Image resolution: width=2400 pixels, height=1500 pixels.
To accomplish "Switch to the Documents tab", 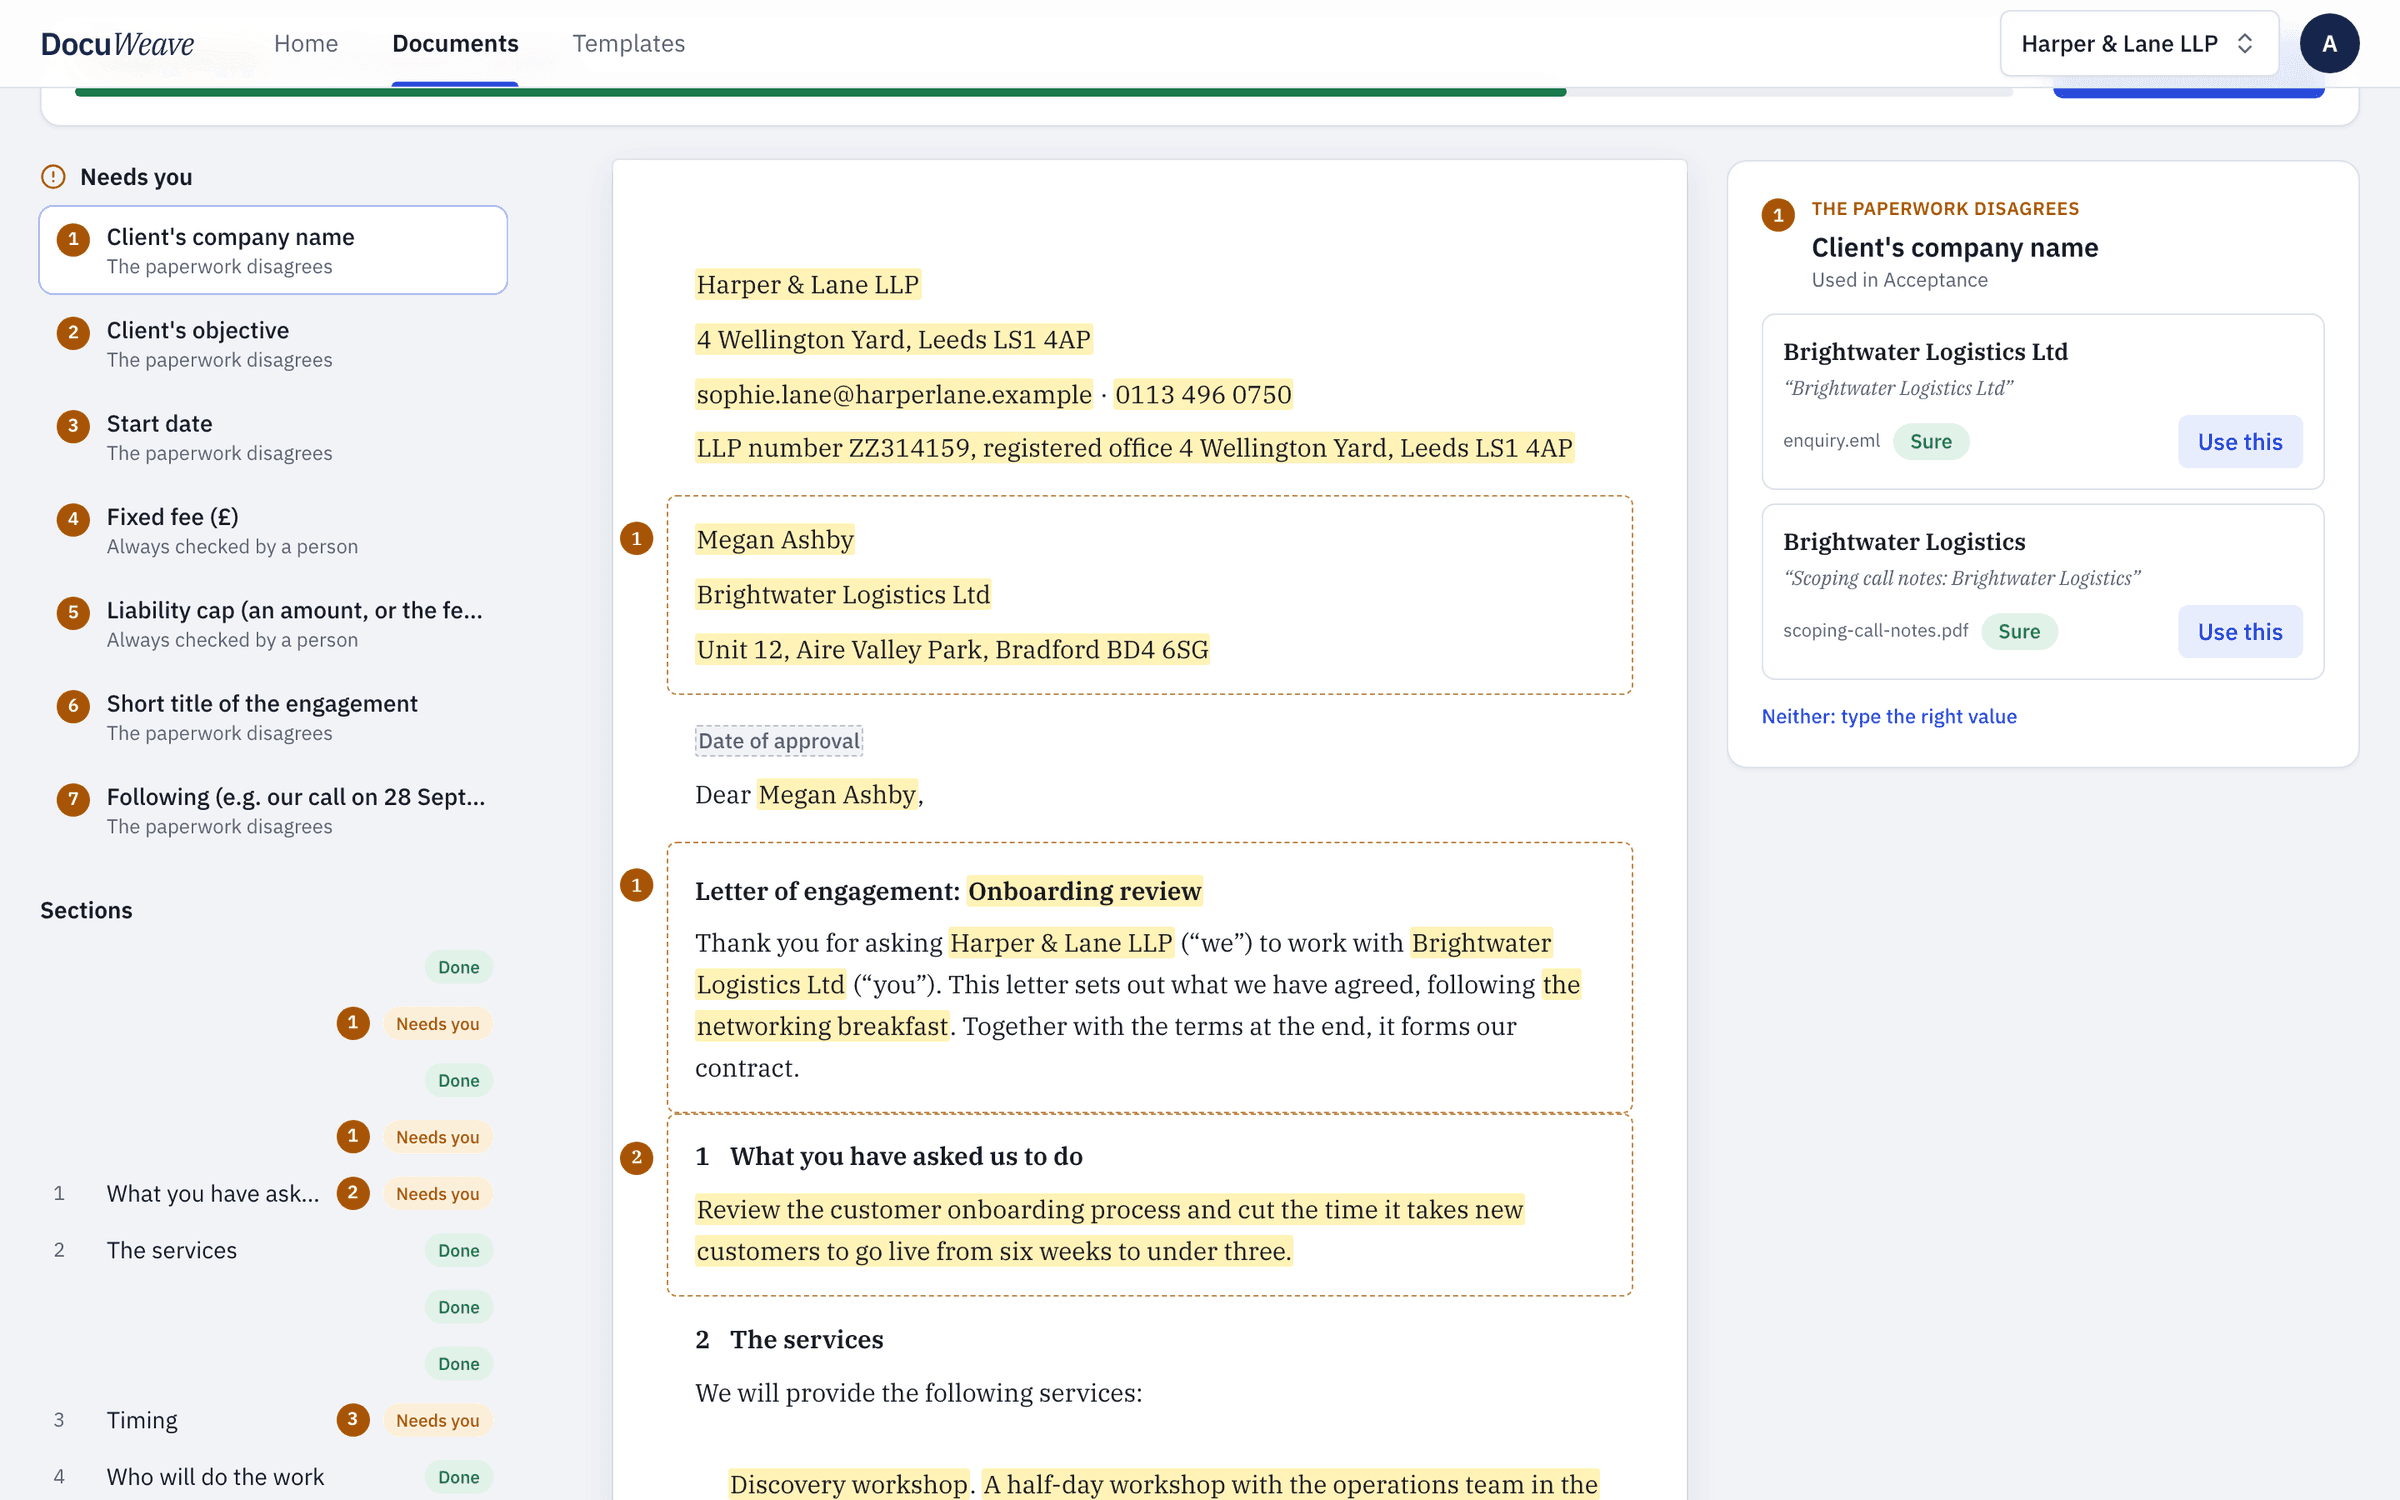I will pyautogui.click(x=455, y=43).
